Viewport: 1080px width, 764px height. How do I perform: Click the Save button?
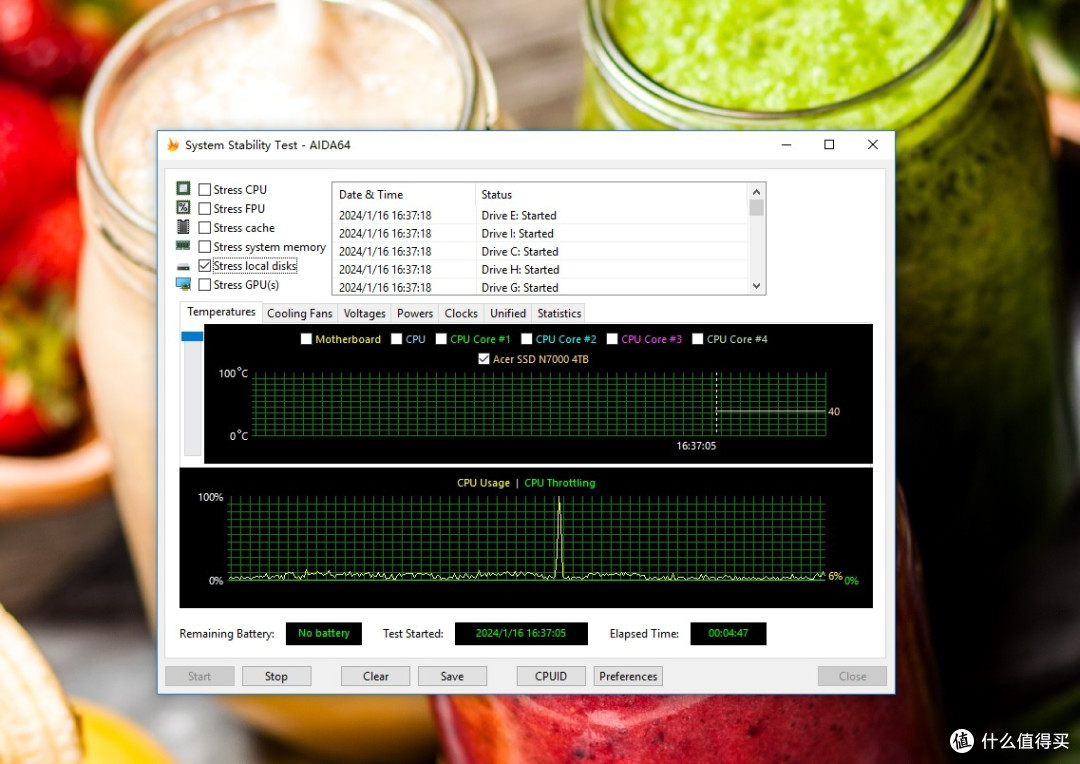[453, 677]
